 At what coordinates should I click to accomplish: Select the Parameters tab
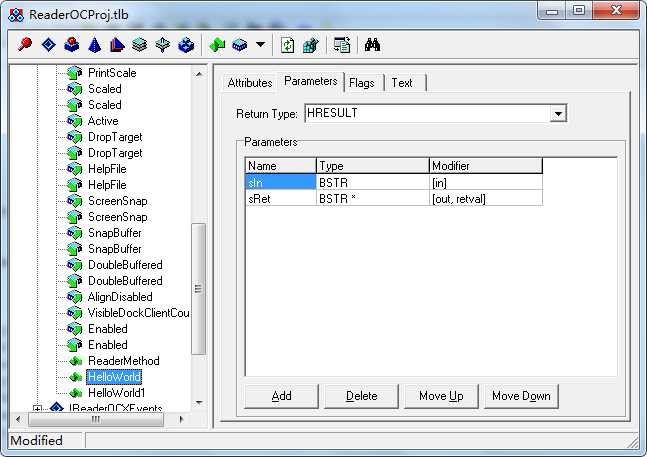(311, 81)
